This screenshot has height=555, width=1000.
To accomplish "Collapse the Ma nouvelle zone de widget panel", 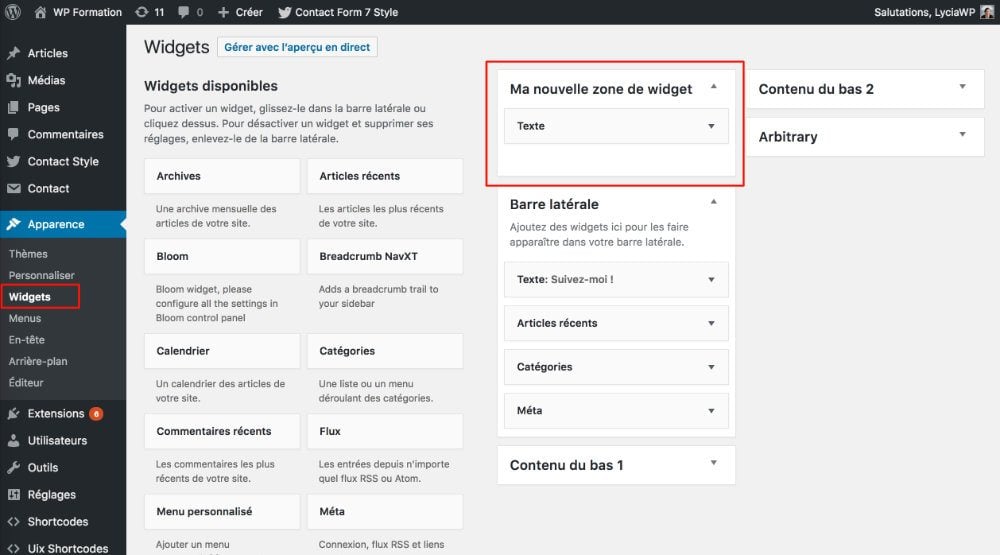I will point(713,88).
